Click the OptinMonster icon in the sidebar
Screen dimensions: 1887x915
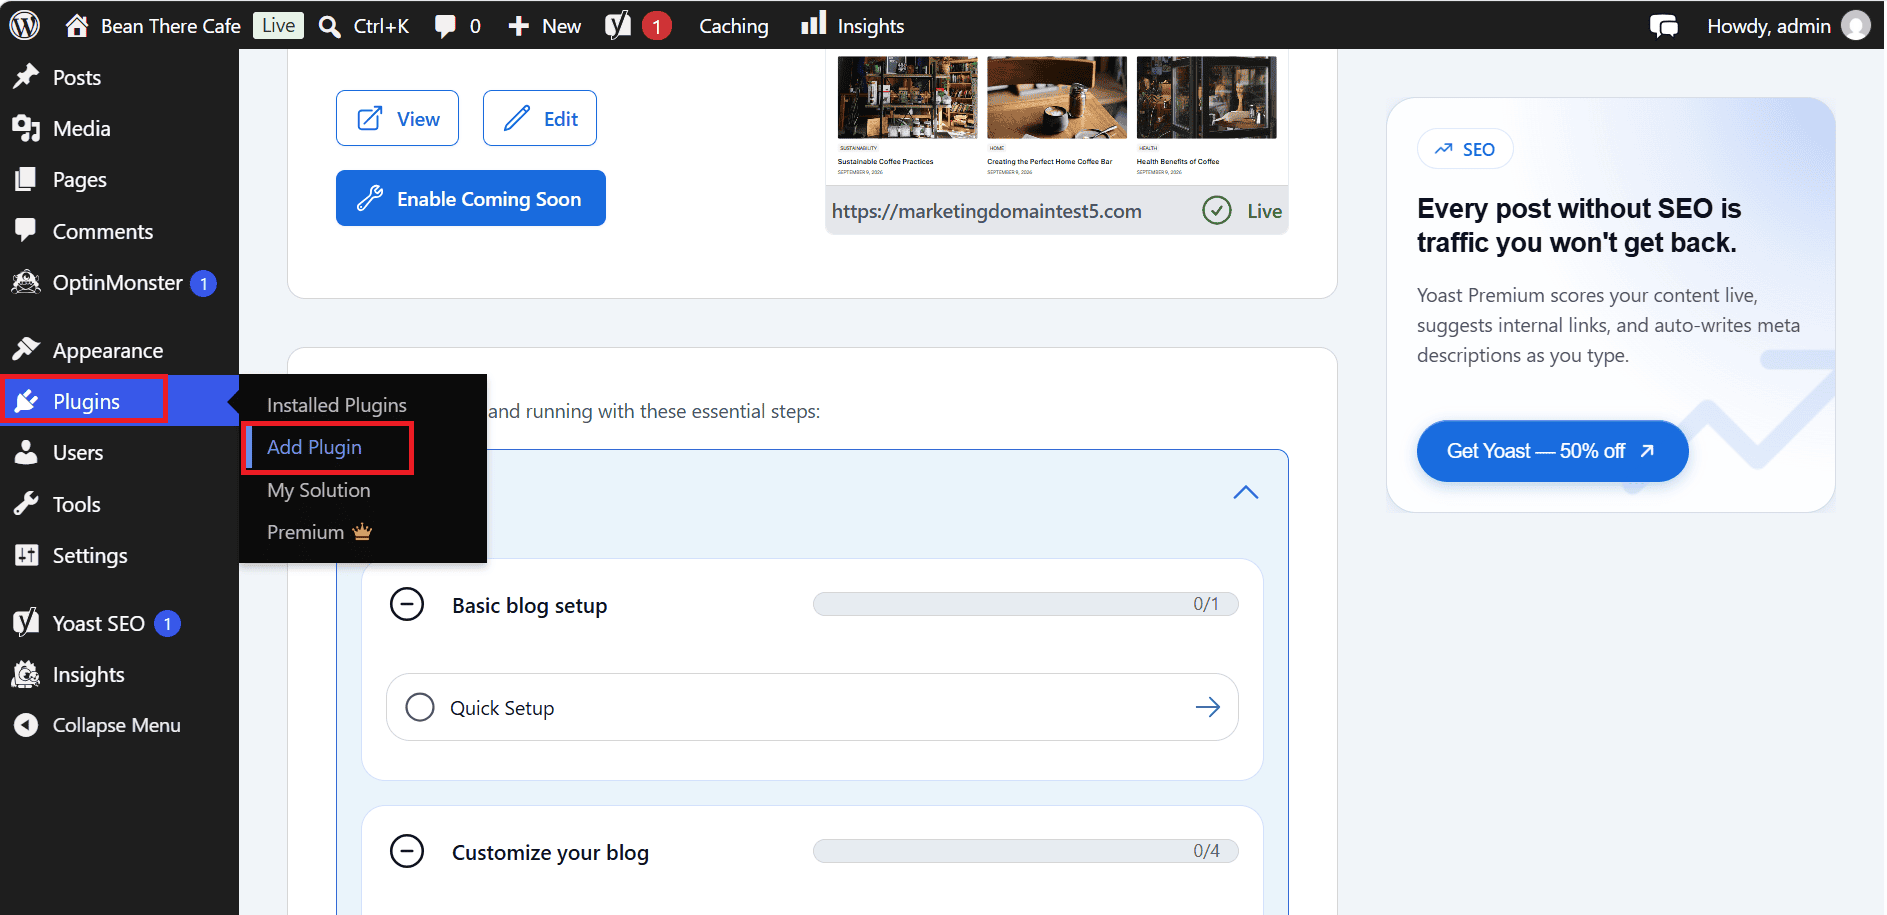(x=26, y=282)
